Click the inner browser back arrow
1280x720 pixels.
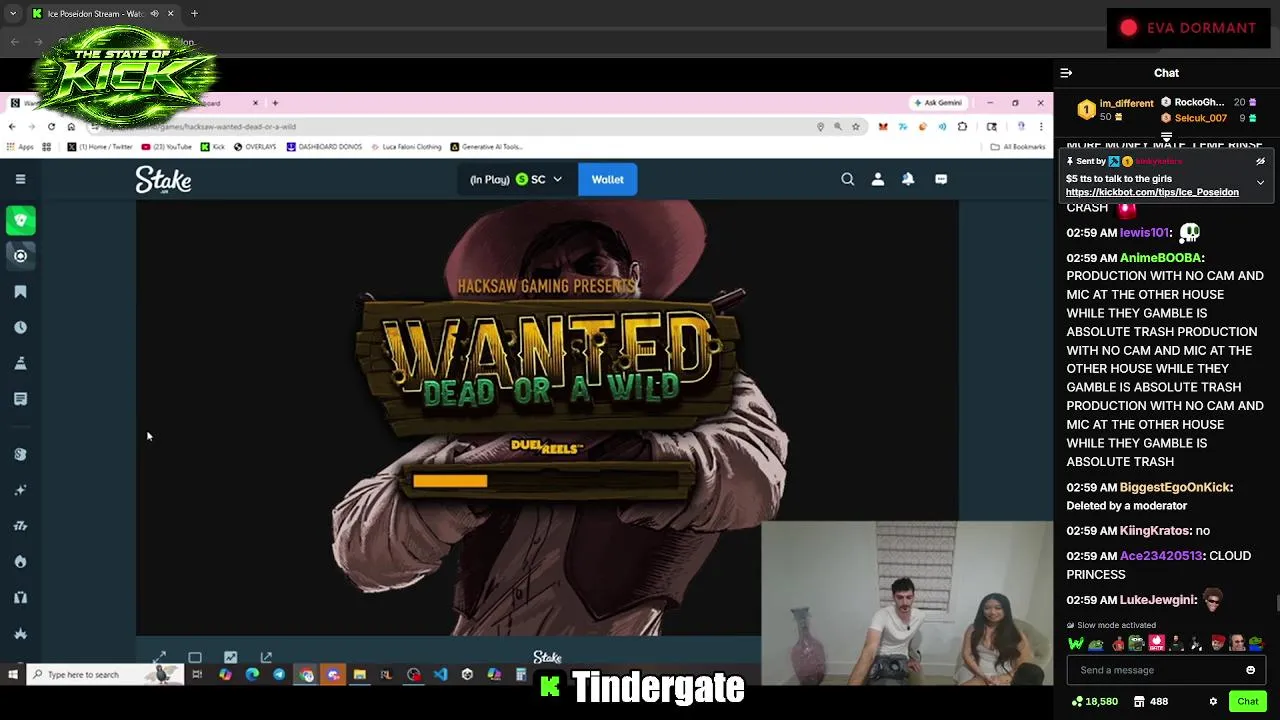click(12, 127)
